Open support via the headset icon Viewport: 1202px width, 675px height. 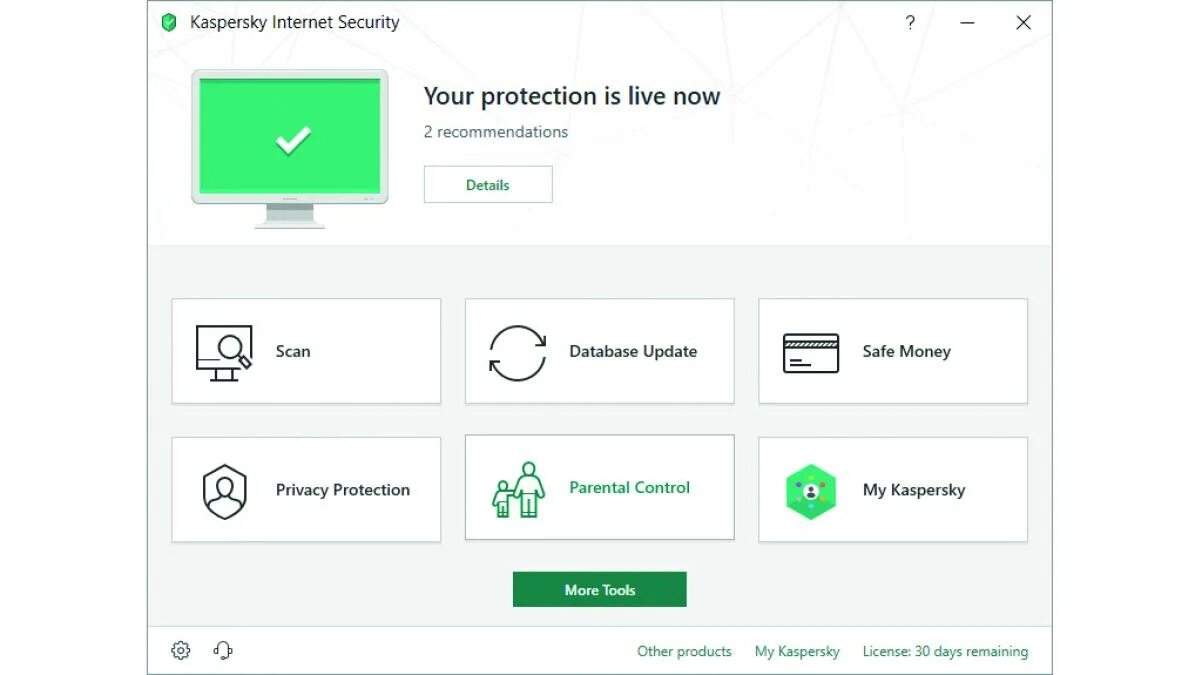(x=223, y=651)
